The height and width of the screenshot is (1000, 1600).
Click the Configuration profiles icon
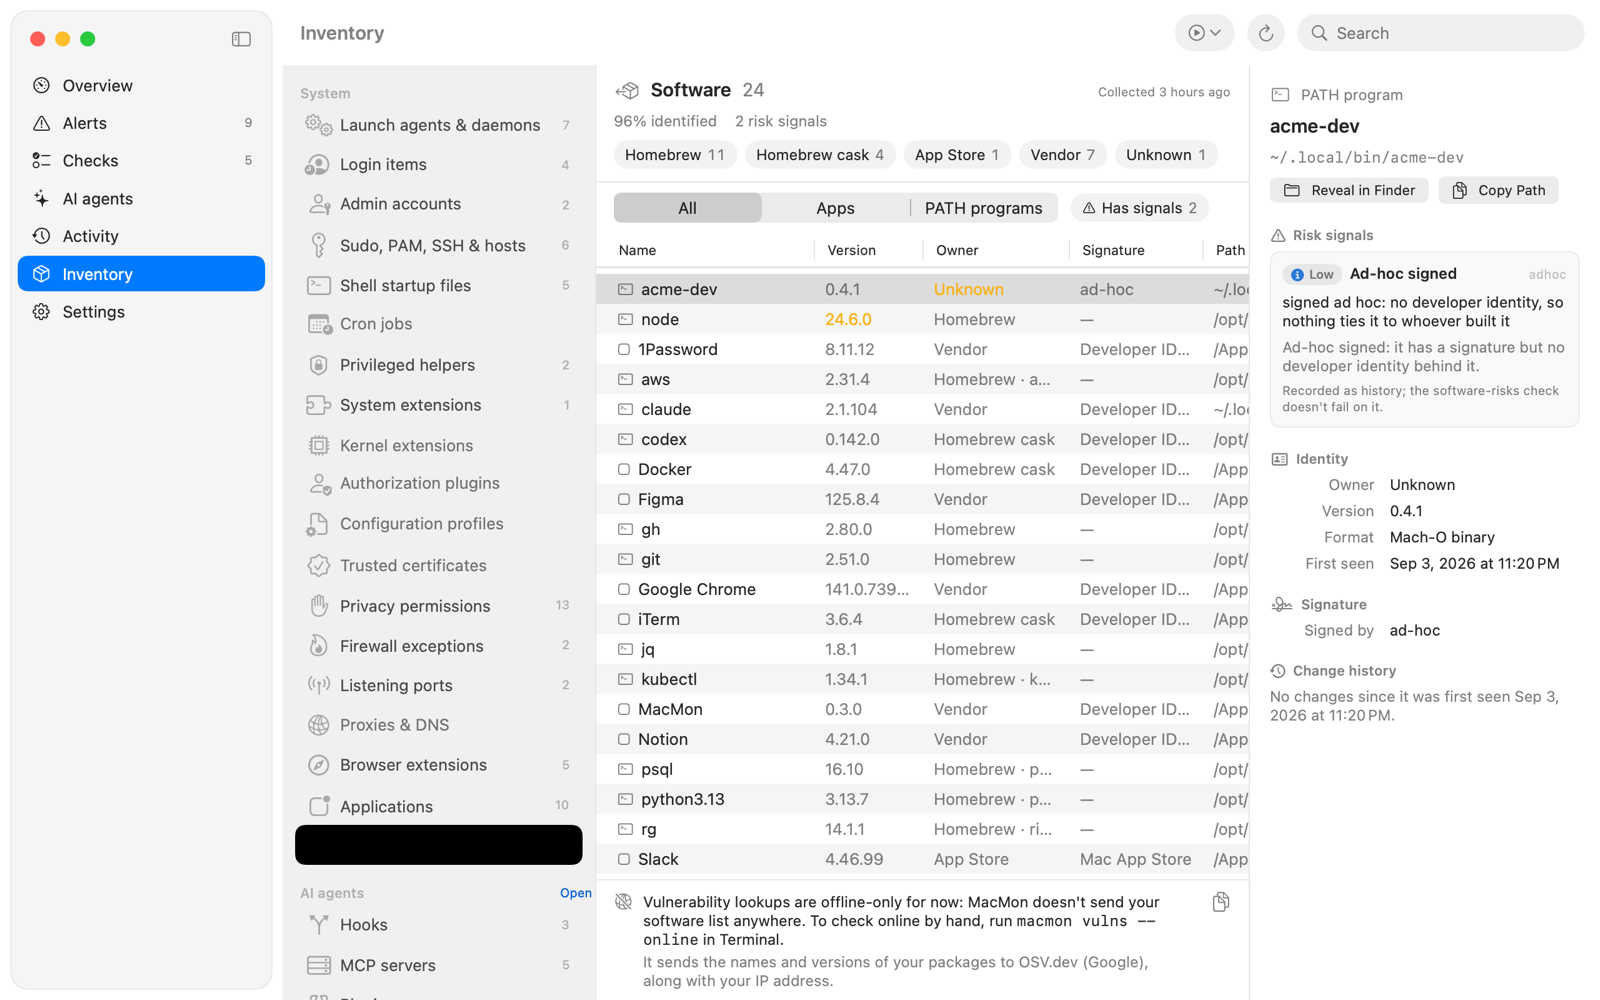pyautogui.click(x=319, y=524)
